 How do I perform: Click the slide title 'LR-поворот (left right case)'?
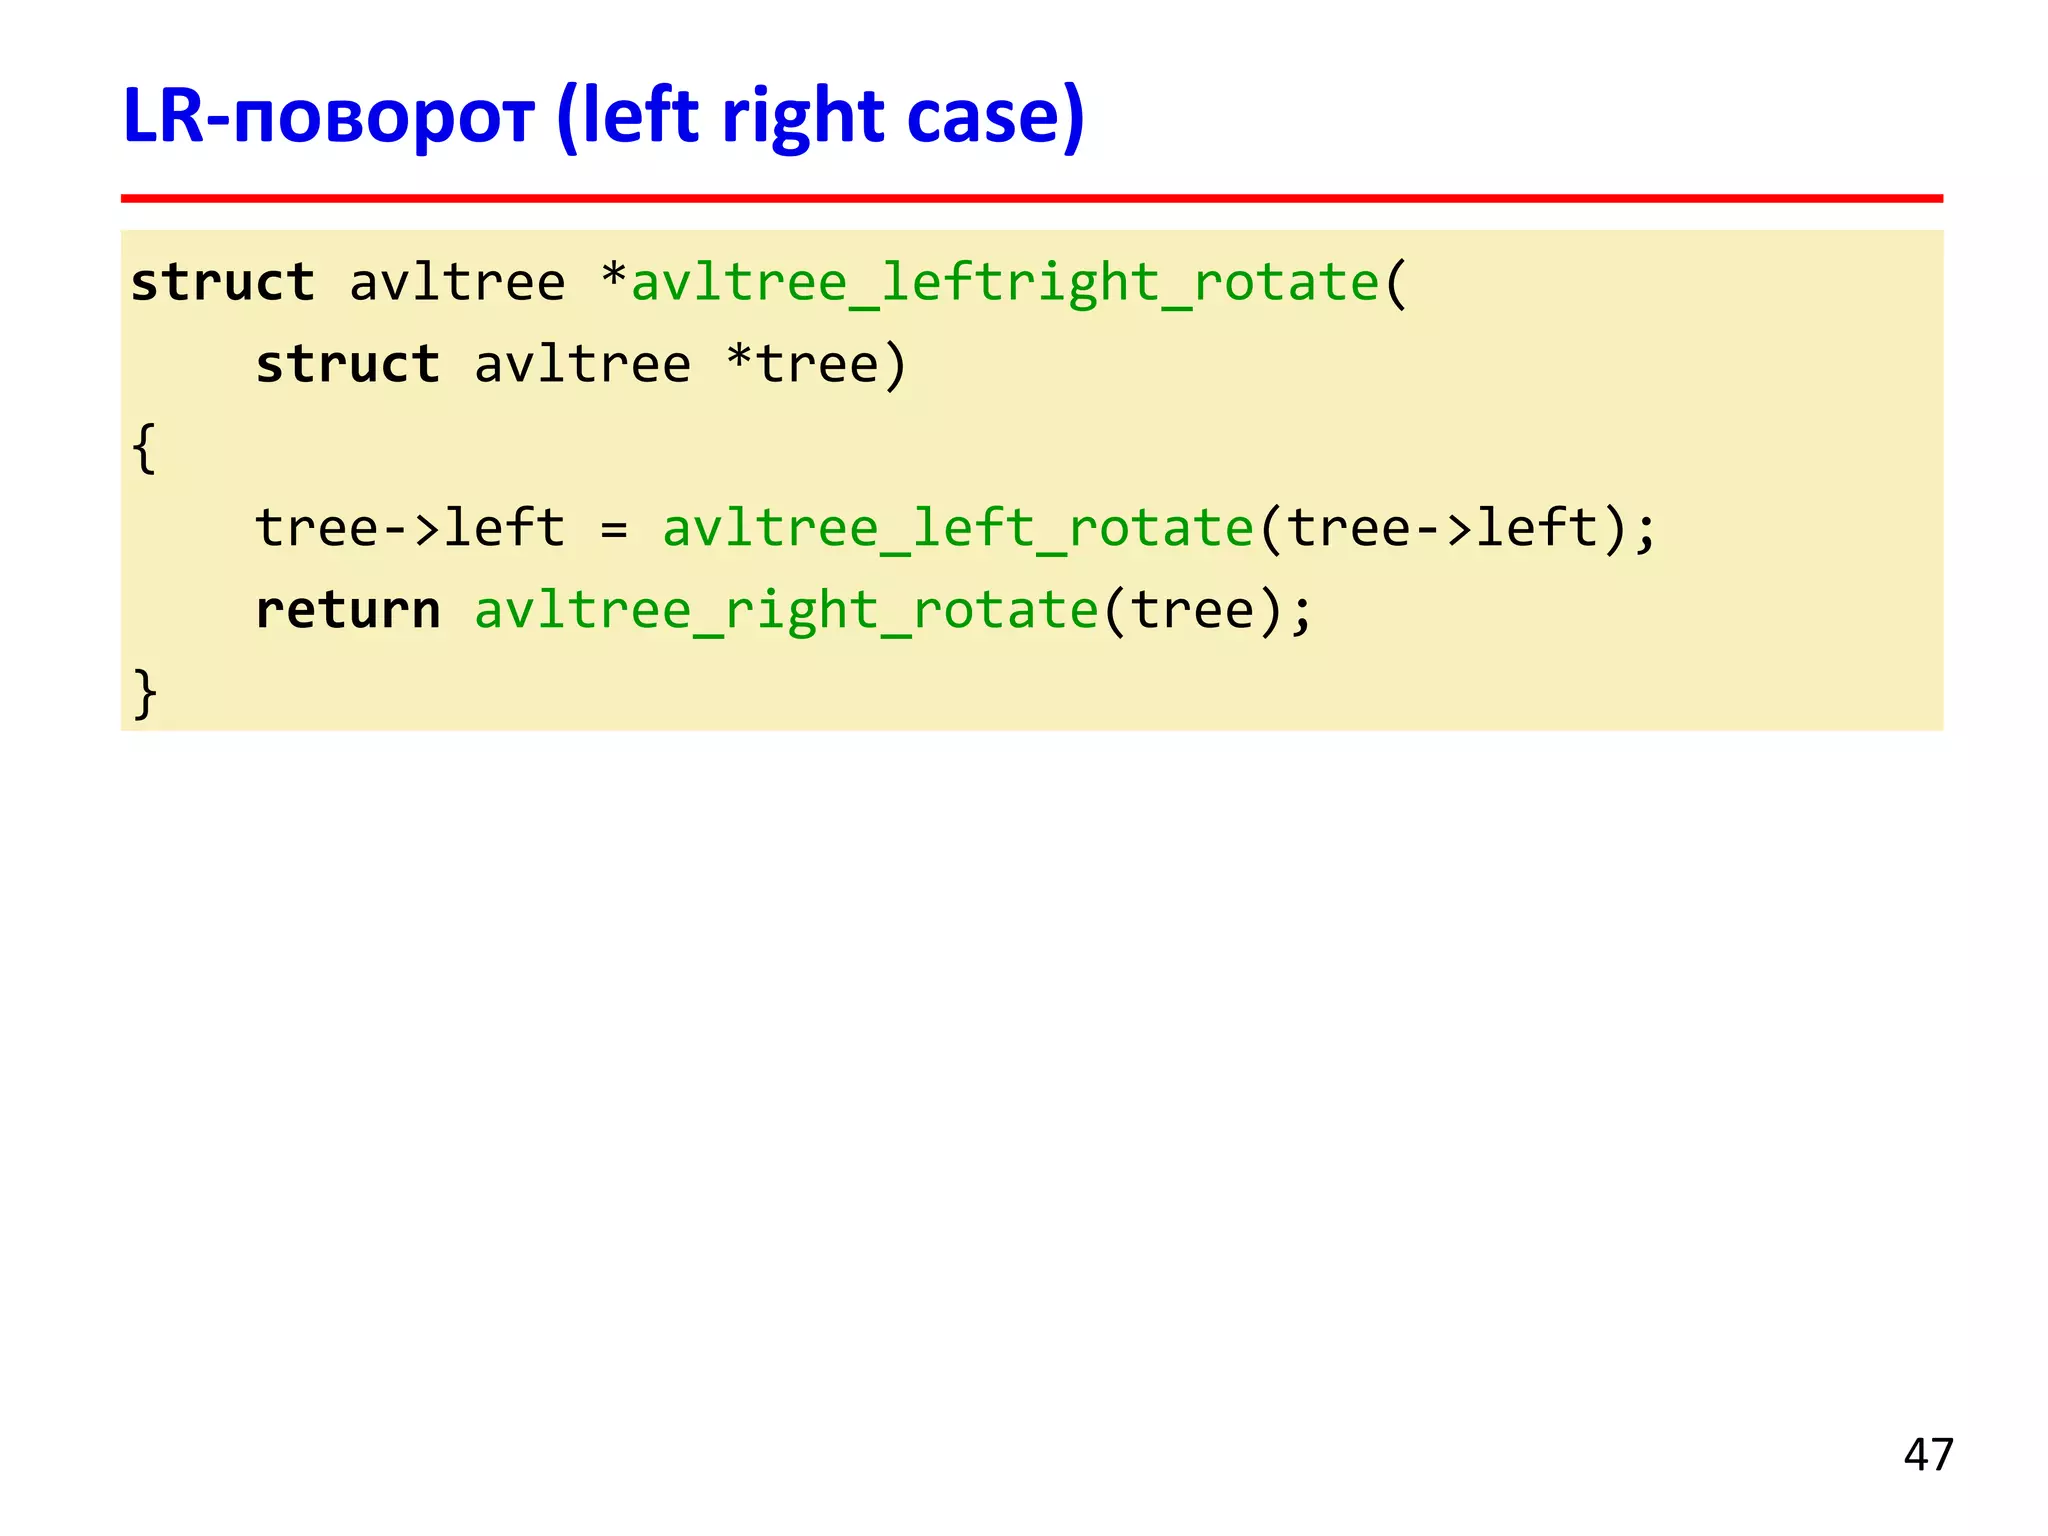click(x=603, y=117)
